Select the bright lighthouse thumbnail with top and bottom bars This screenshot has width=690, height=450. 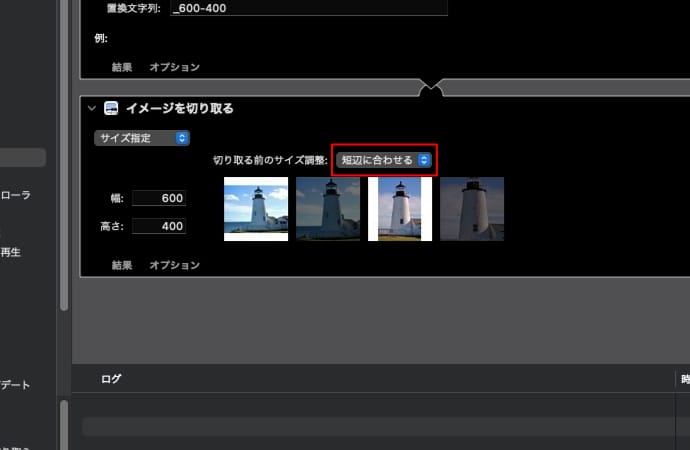(x=256, y=209)
